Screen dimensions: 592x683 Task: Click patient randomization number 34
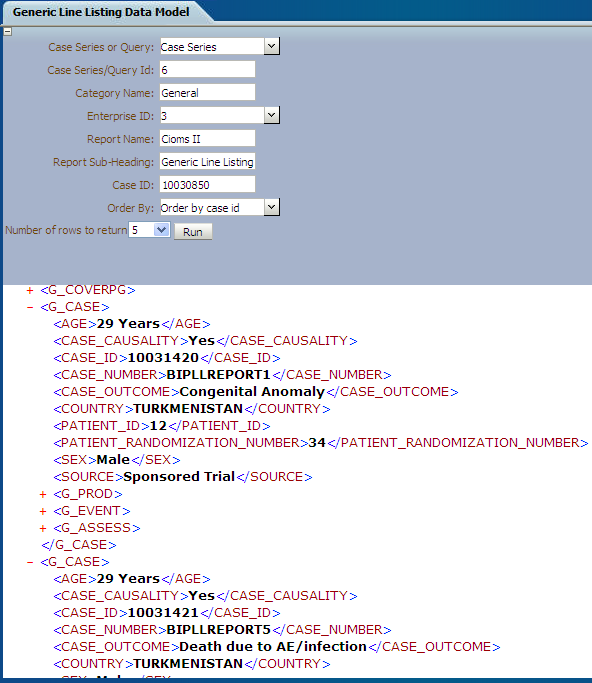point(317,443)
